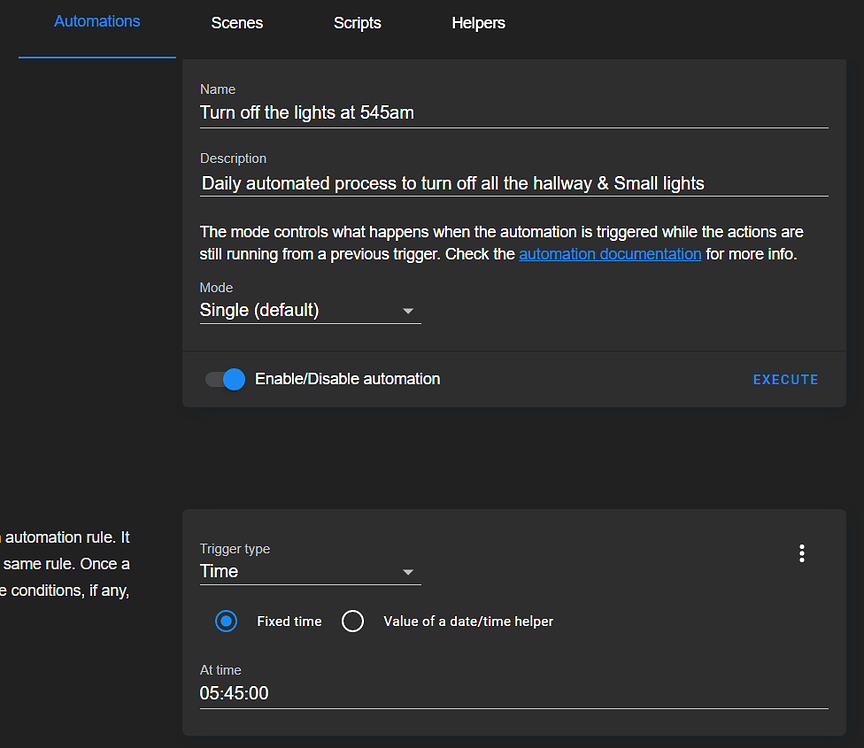This screenshot has width=864, height=748.
Task: Click the 'Value of a date/time helper' label
Action: [x=468, y=621]
